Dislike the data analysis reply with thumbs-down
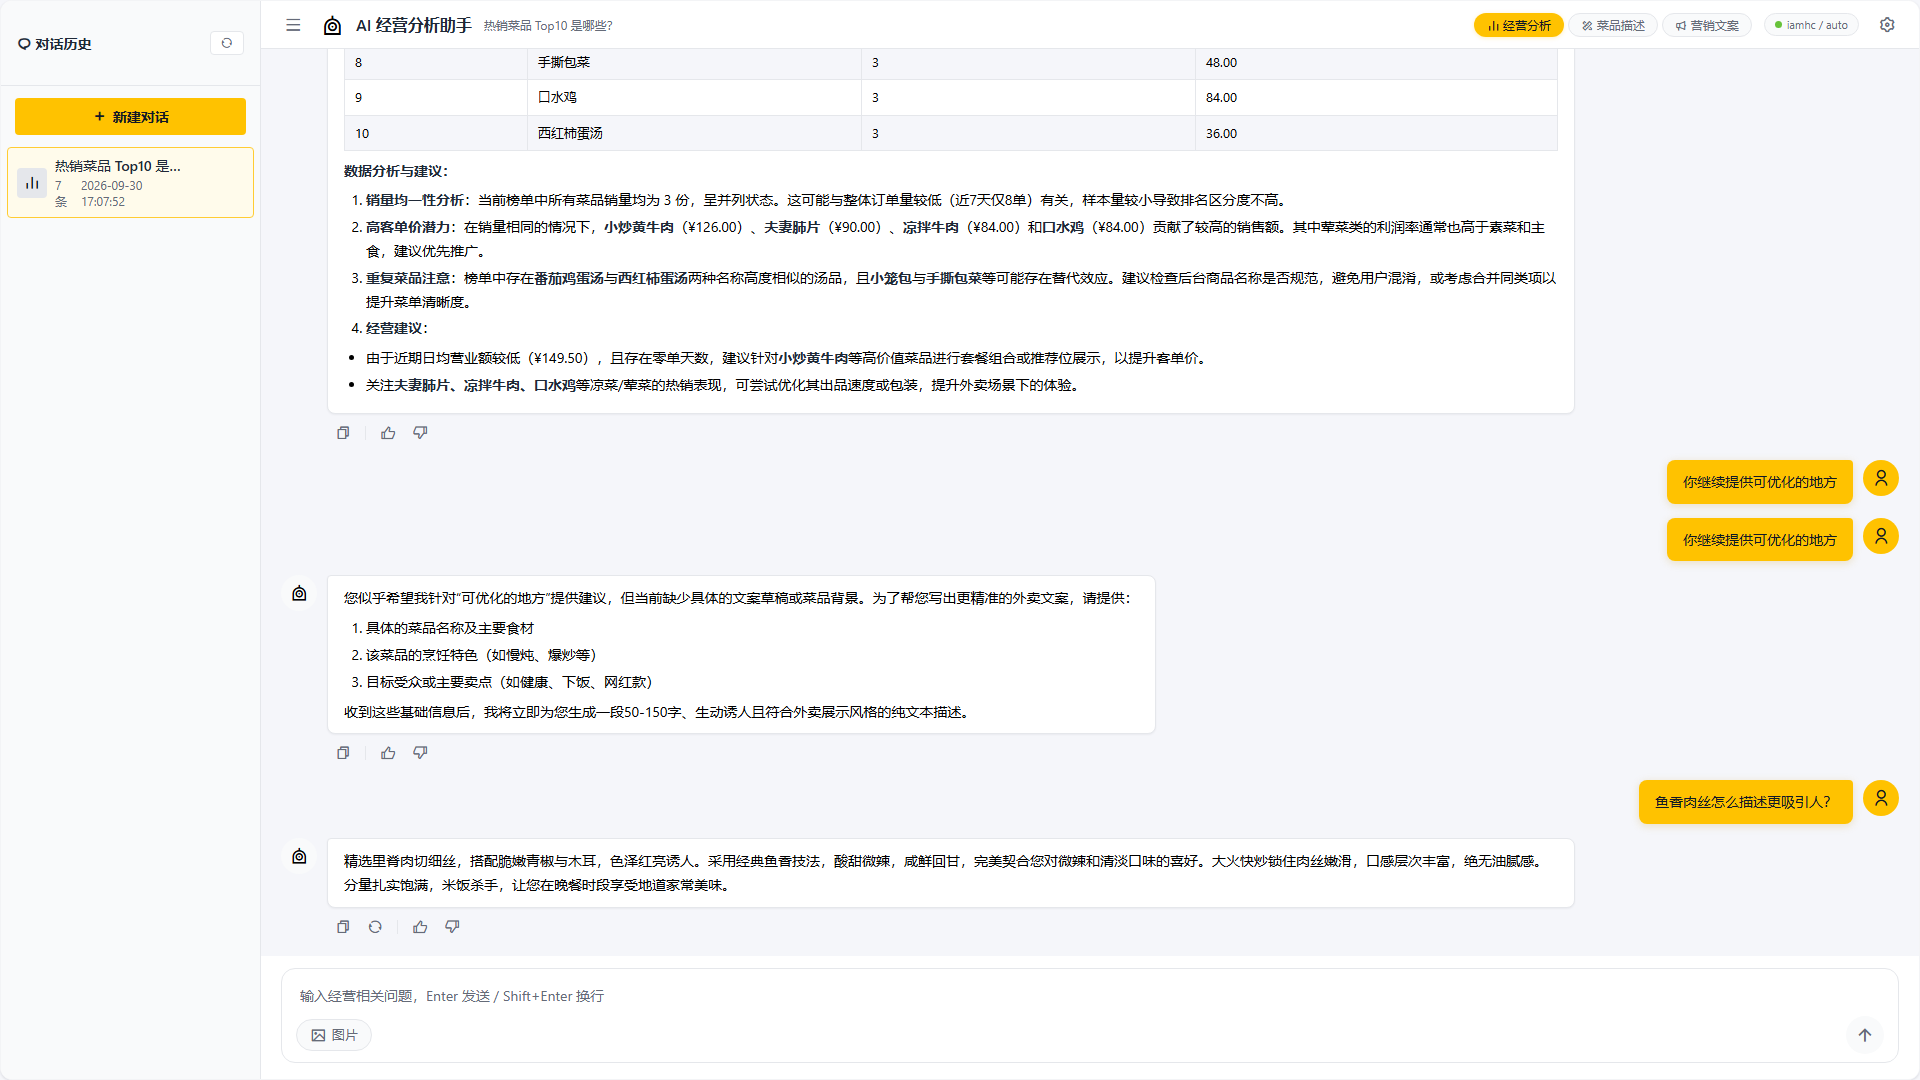 click(420, 433)
